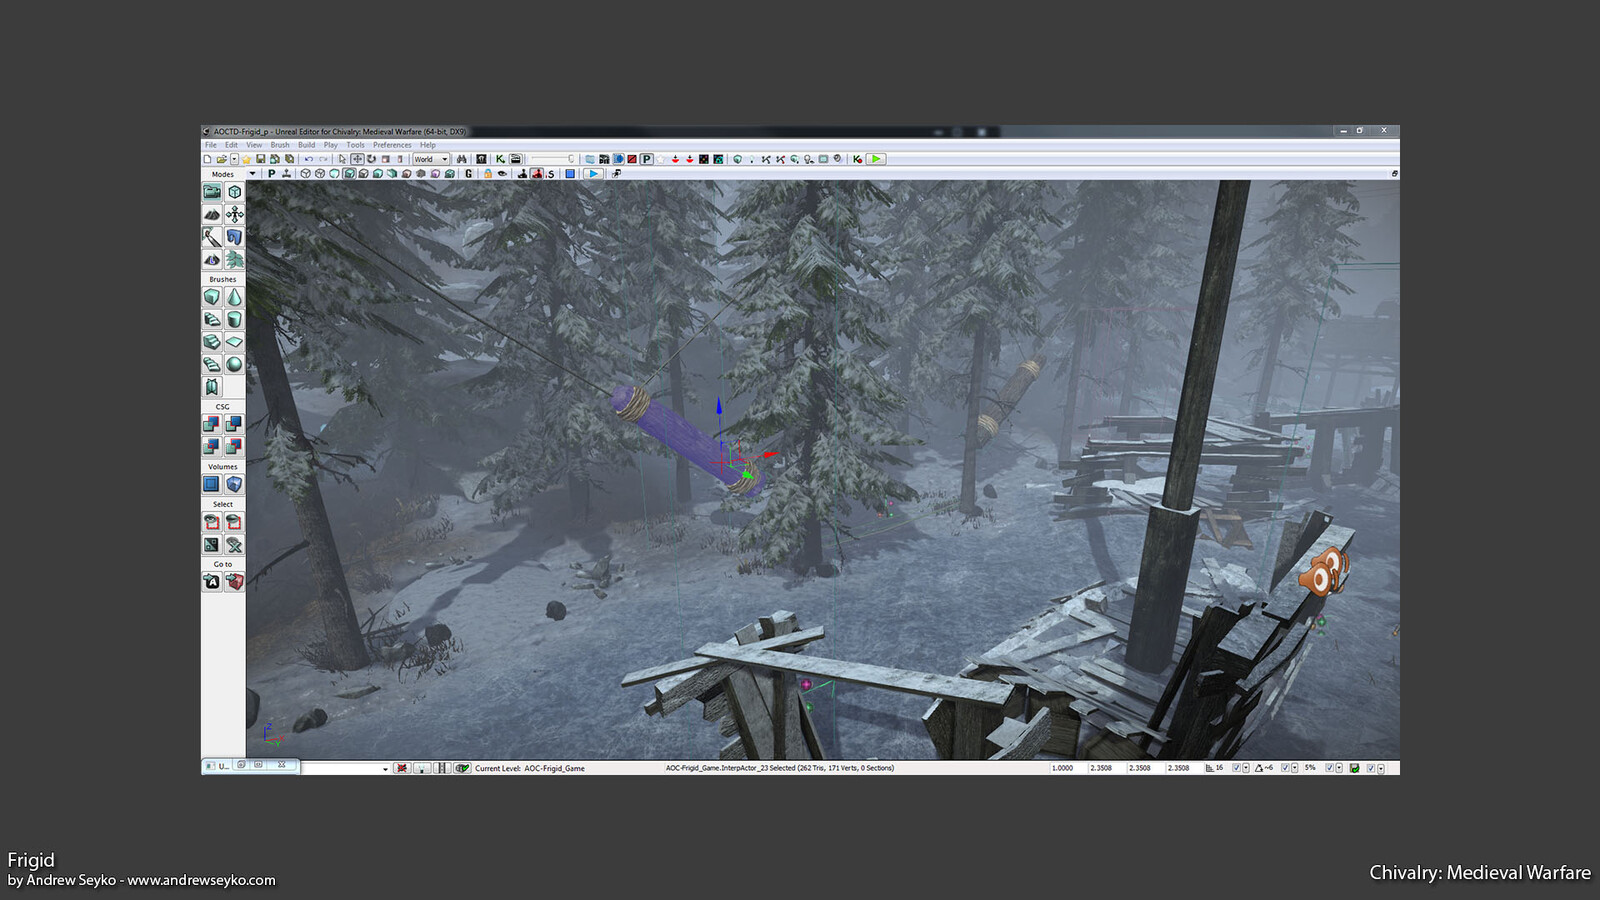This screenshot has height=900, width=1600.
Task: Click the red-dot K Kismet icon
Action: 857,159
